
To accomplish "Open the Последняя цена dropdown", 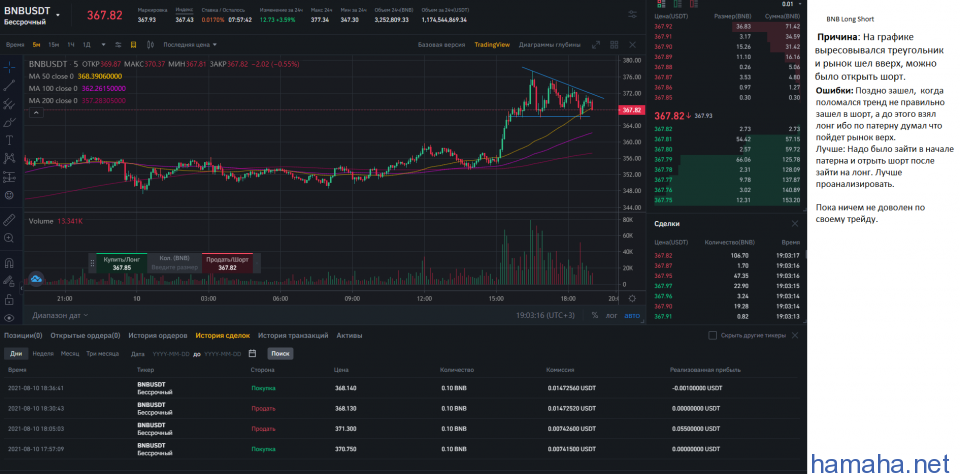I will pyautogui.click(x=190, y=45).
